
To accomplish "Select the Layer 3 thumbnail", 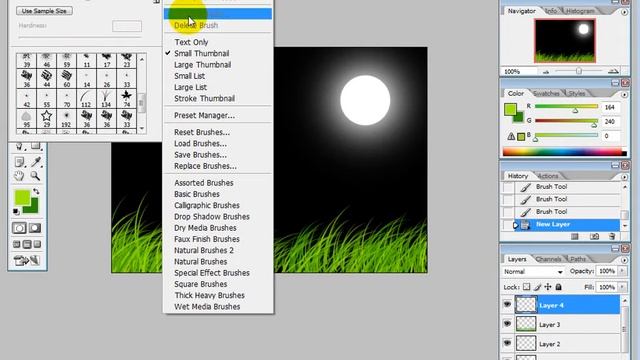I will 526,324.
